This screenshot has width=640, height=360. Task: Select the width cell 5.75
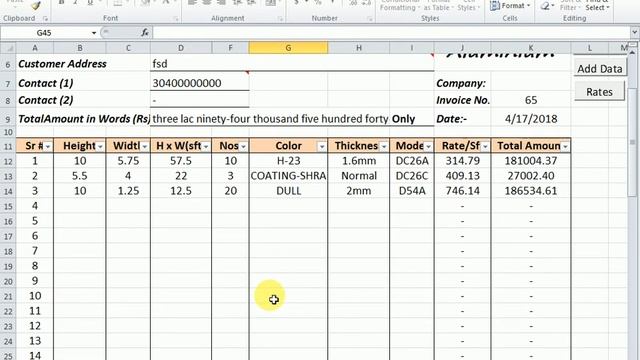point(128,161)
